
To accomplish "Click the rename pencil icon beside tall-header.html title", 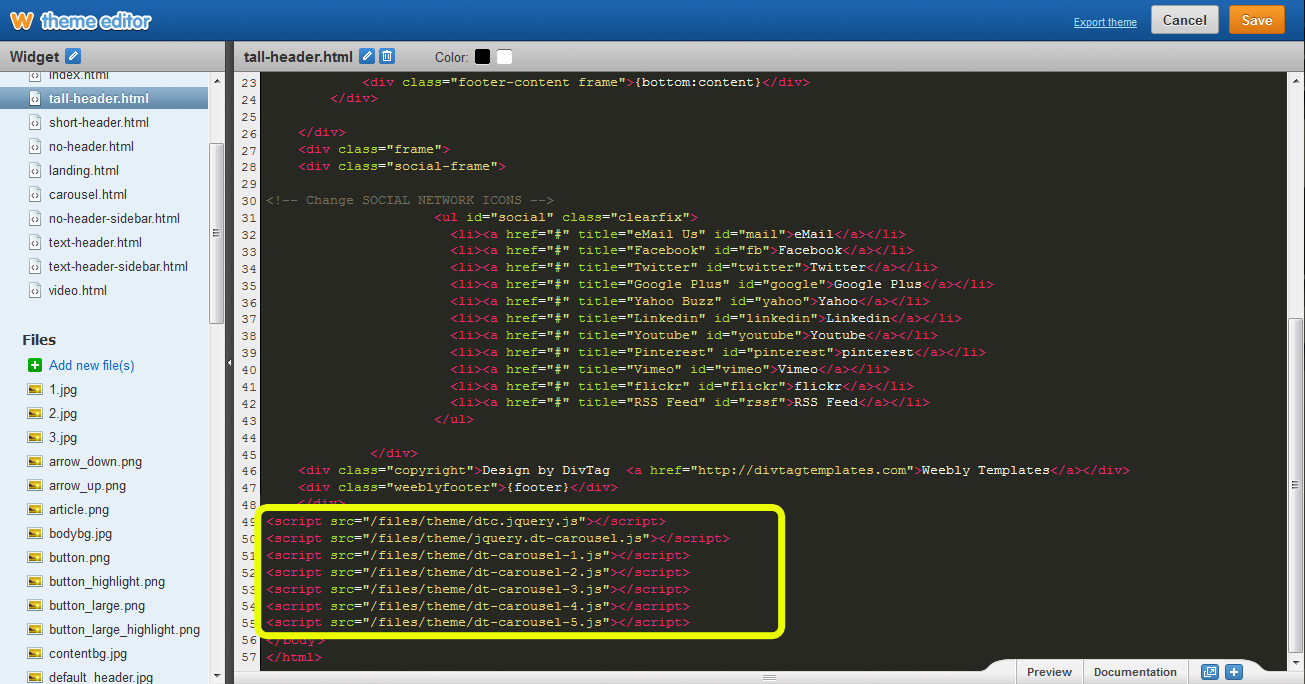I will [367, 57].
